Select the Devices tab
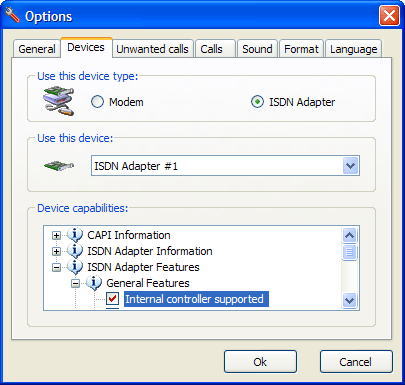This screenshot has height=385, width=405. [86, 47]
